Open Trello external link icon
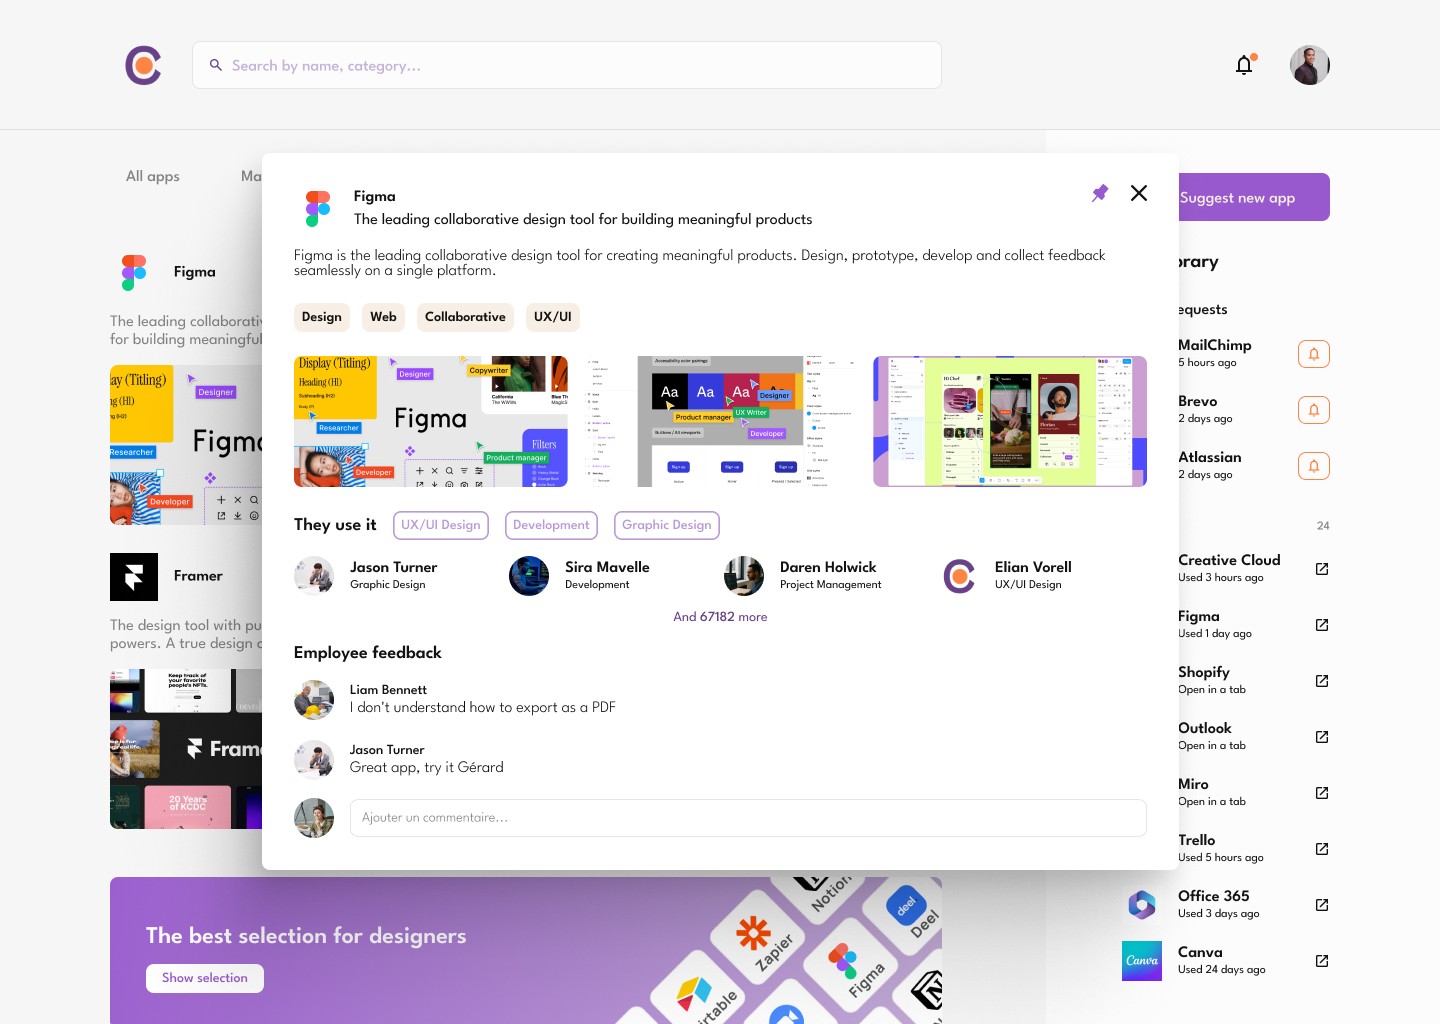This screenshot has height=1024, width=1440. [1322, 849]
